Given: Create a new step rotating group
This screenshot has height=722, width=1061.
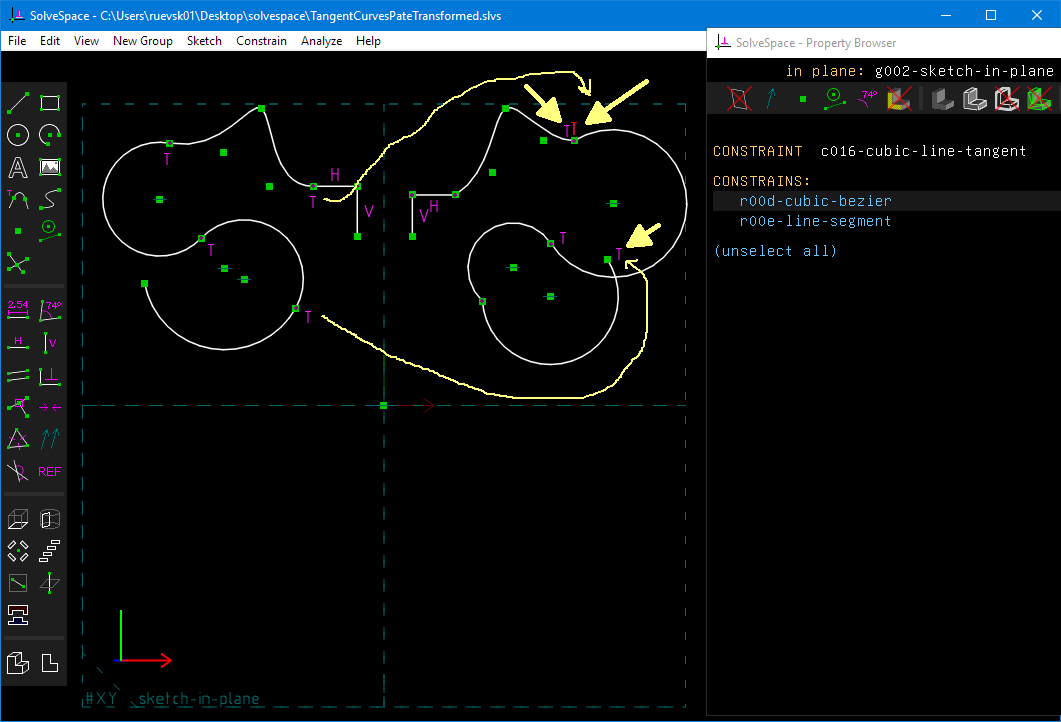Looking at the screenshot, I should pos(18,551).
